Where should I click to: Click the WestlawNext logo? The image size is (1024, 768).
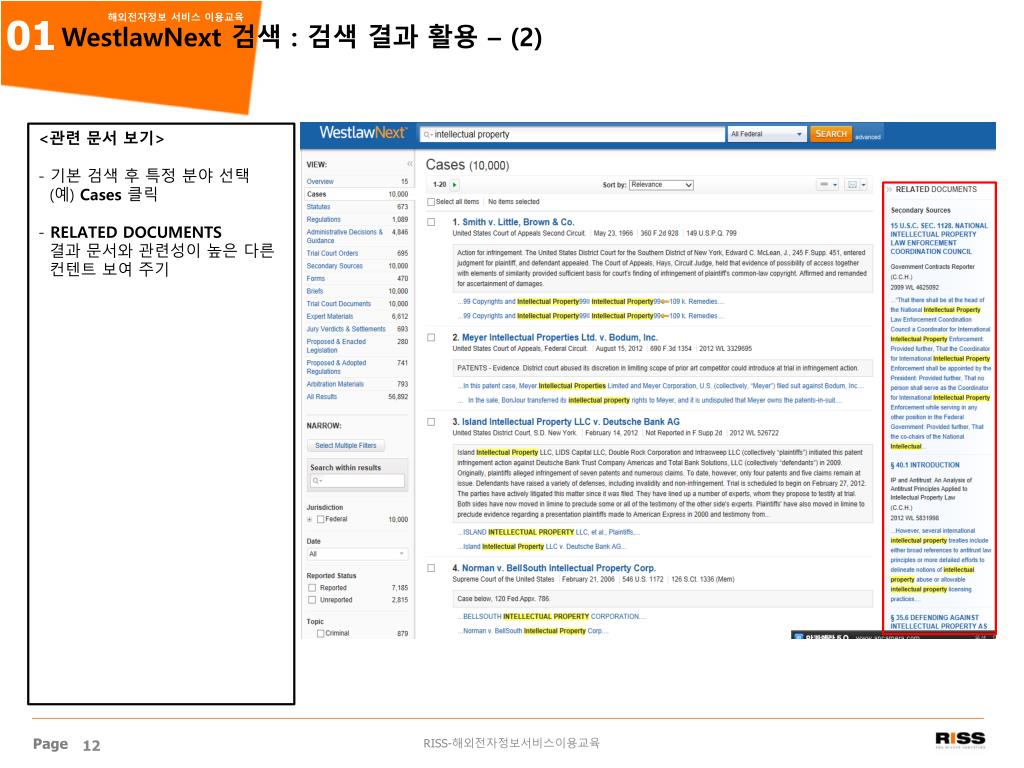point(362,133)
